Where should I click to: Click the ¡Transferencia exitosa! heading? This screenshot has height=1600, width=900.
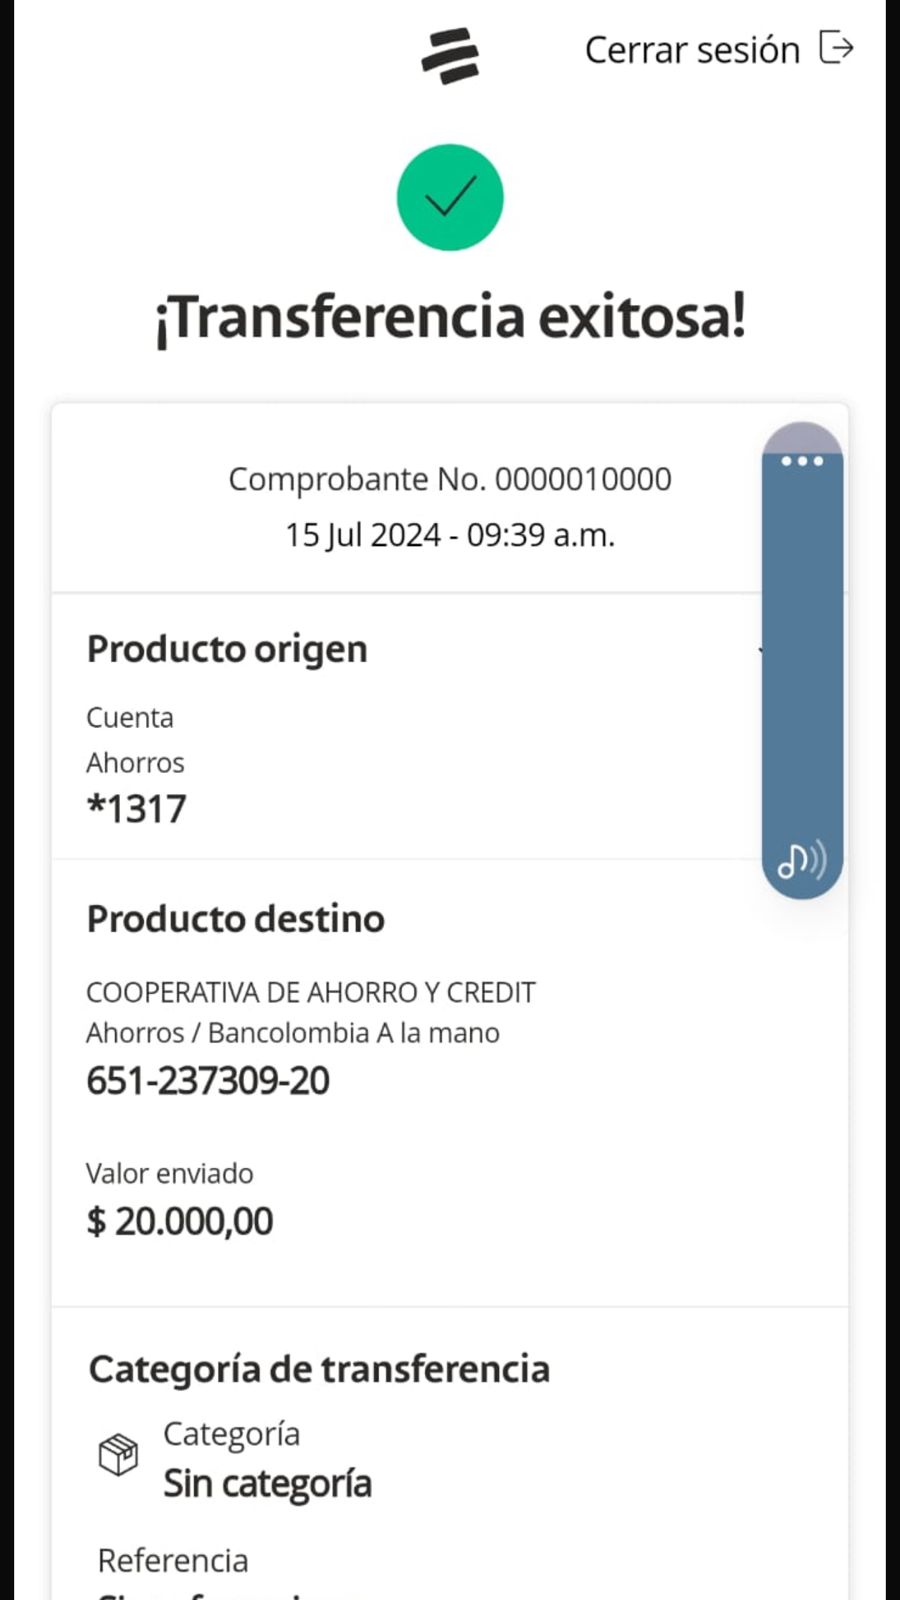point(450,318)
